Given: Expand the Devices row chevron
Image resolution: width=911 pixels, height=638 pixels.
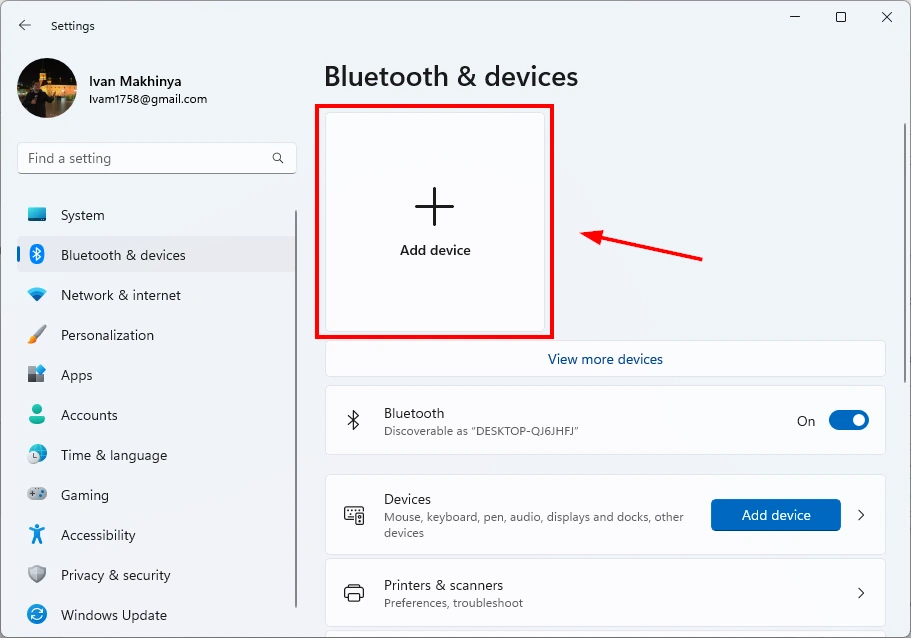Looking at the screenshot, I should pos(861,515).
